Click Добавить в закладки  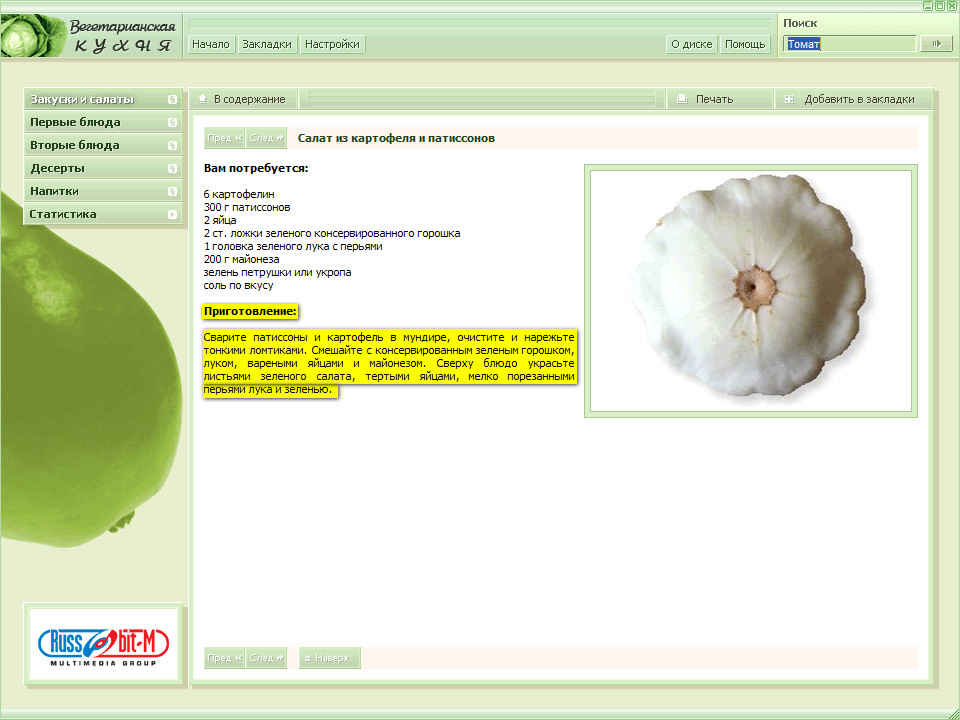[x=853, y=99]
